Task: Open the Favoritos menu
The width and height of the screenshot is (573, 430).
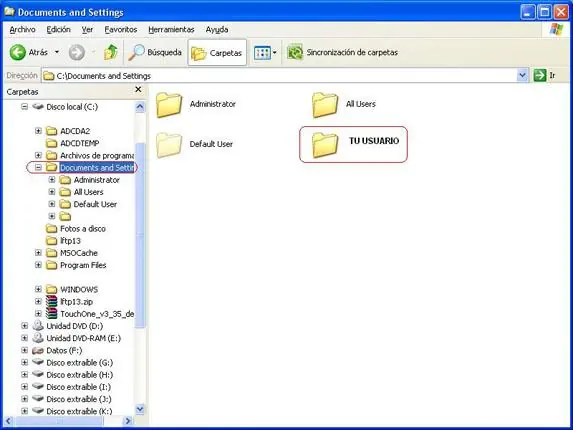Action: click(121, 30)
